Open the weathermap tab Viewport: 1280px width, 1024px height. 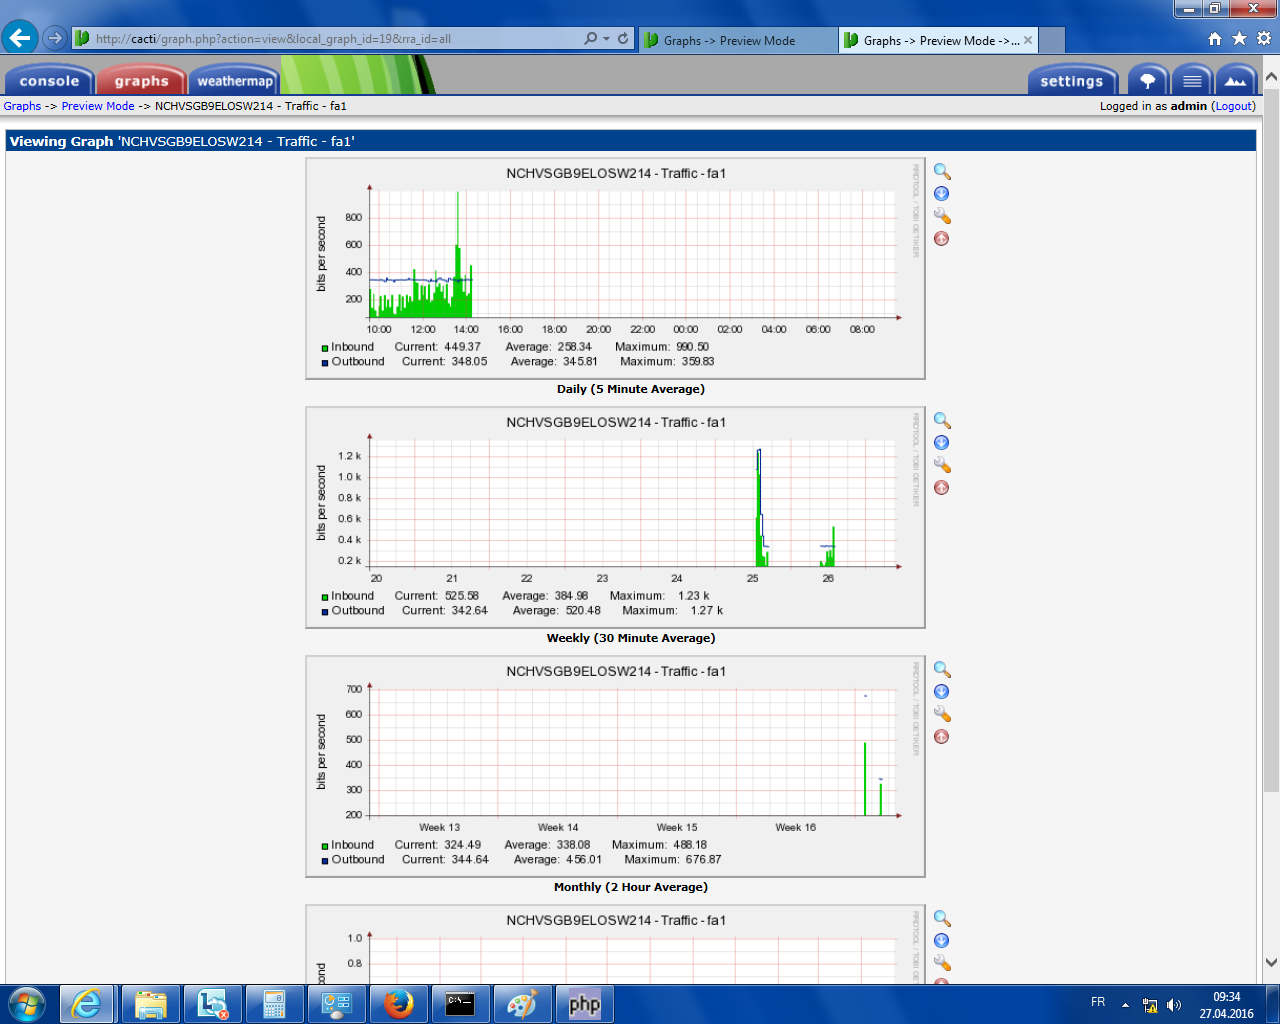[x=235, y=81]
